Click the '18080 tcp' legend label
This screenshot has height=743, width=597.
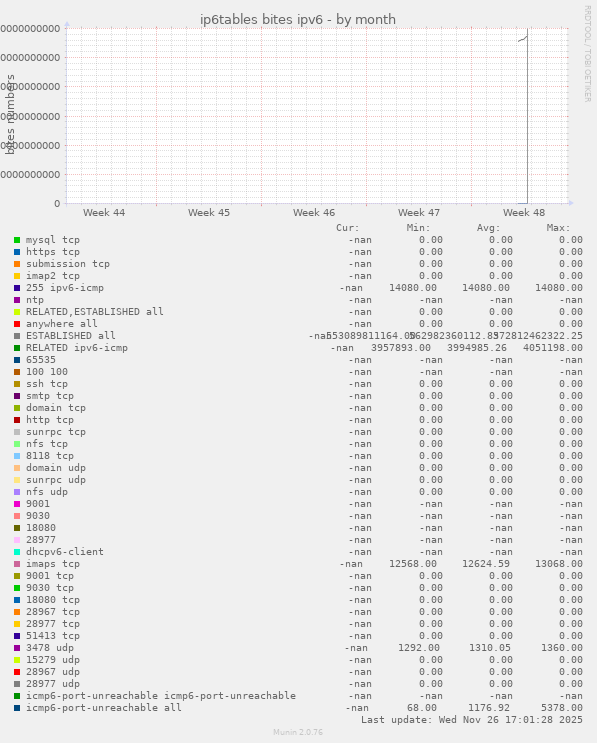53,600
